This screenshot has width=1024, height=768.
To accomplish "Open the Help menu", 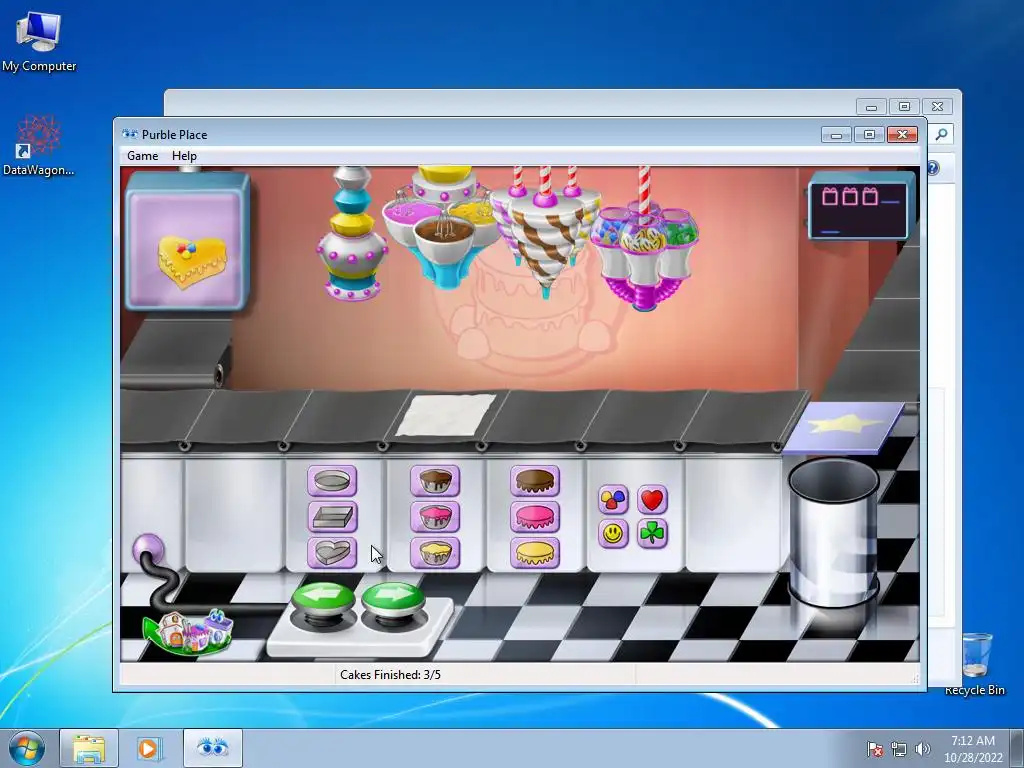I will [x=184, y=156].
